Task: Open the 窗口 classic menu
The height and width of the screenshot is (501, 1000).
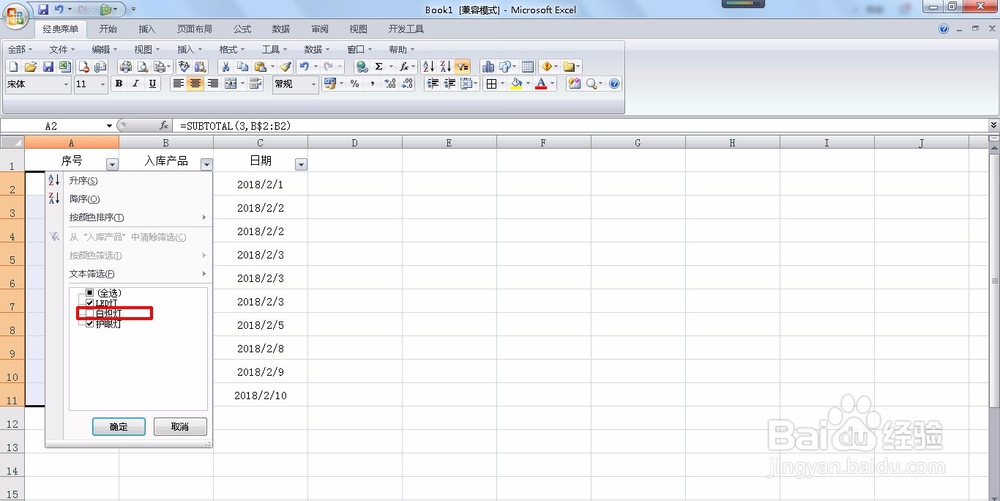Action: point(359,49)
